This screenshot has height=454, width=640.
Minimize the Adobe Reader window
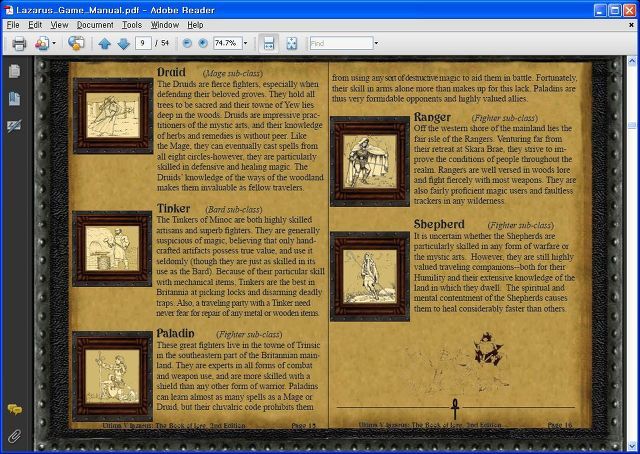click(600, 10)
